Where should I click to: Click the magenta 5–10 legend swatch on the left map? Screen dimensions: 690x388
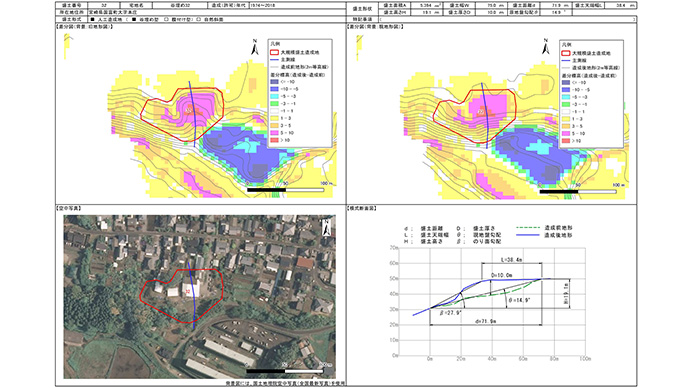[x=275, y=133]
